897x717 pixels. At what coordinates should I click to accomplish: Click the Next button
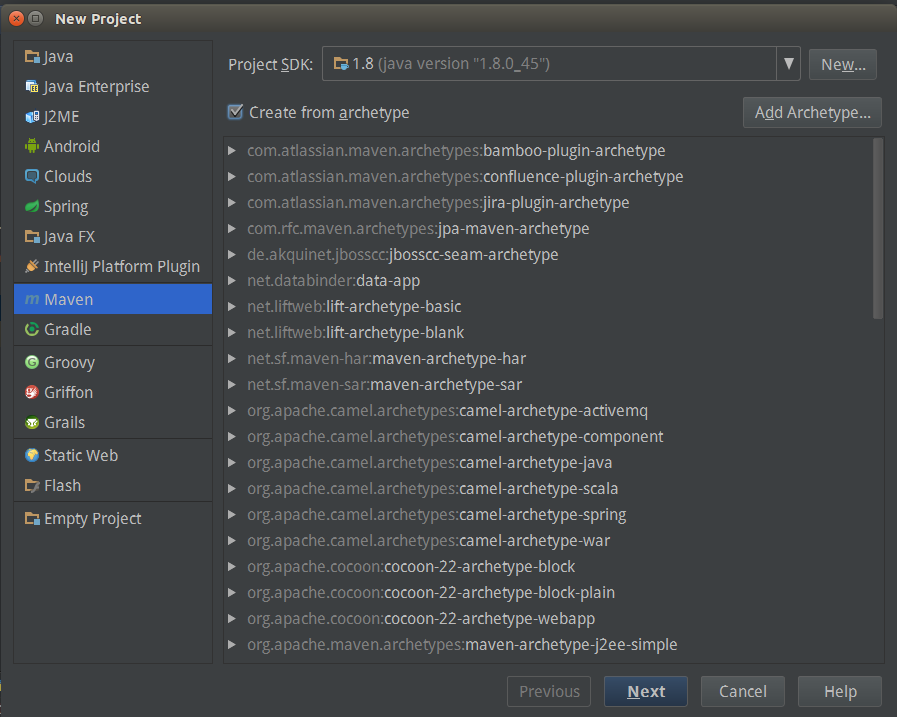[646, 691]
